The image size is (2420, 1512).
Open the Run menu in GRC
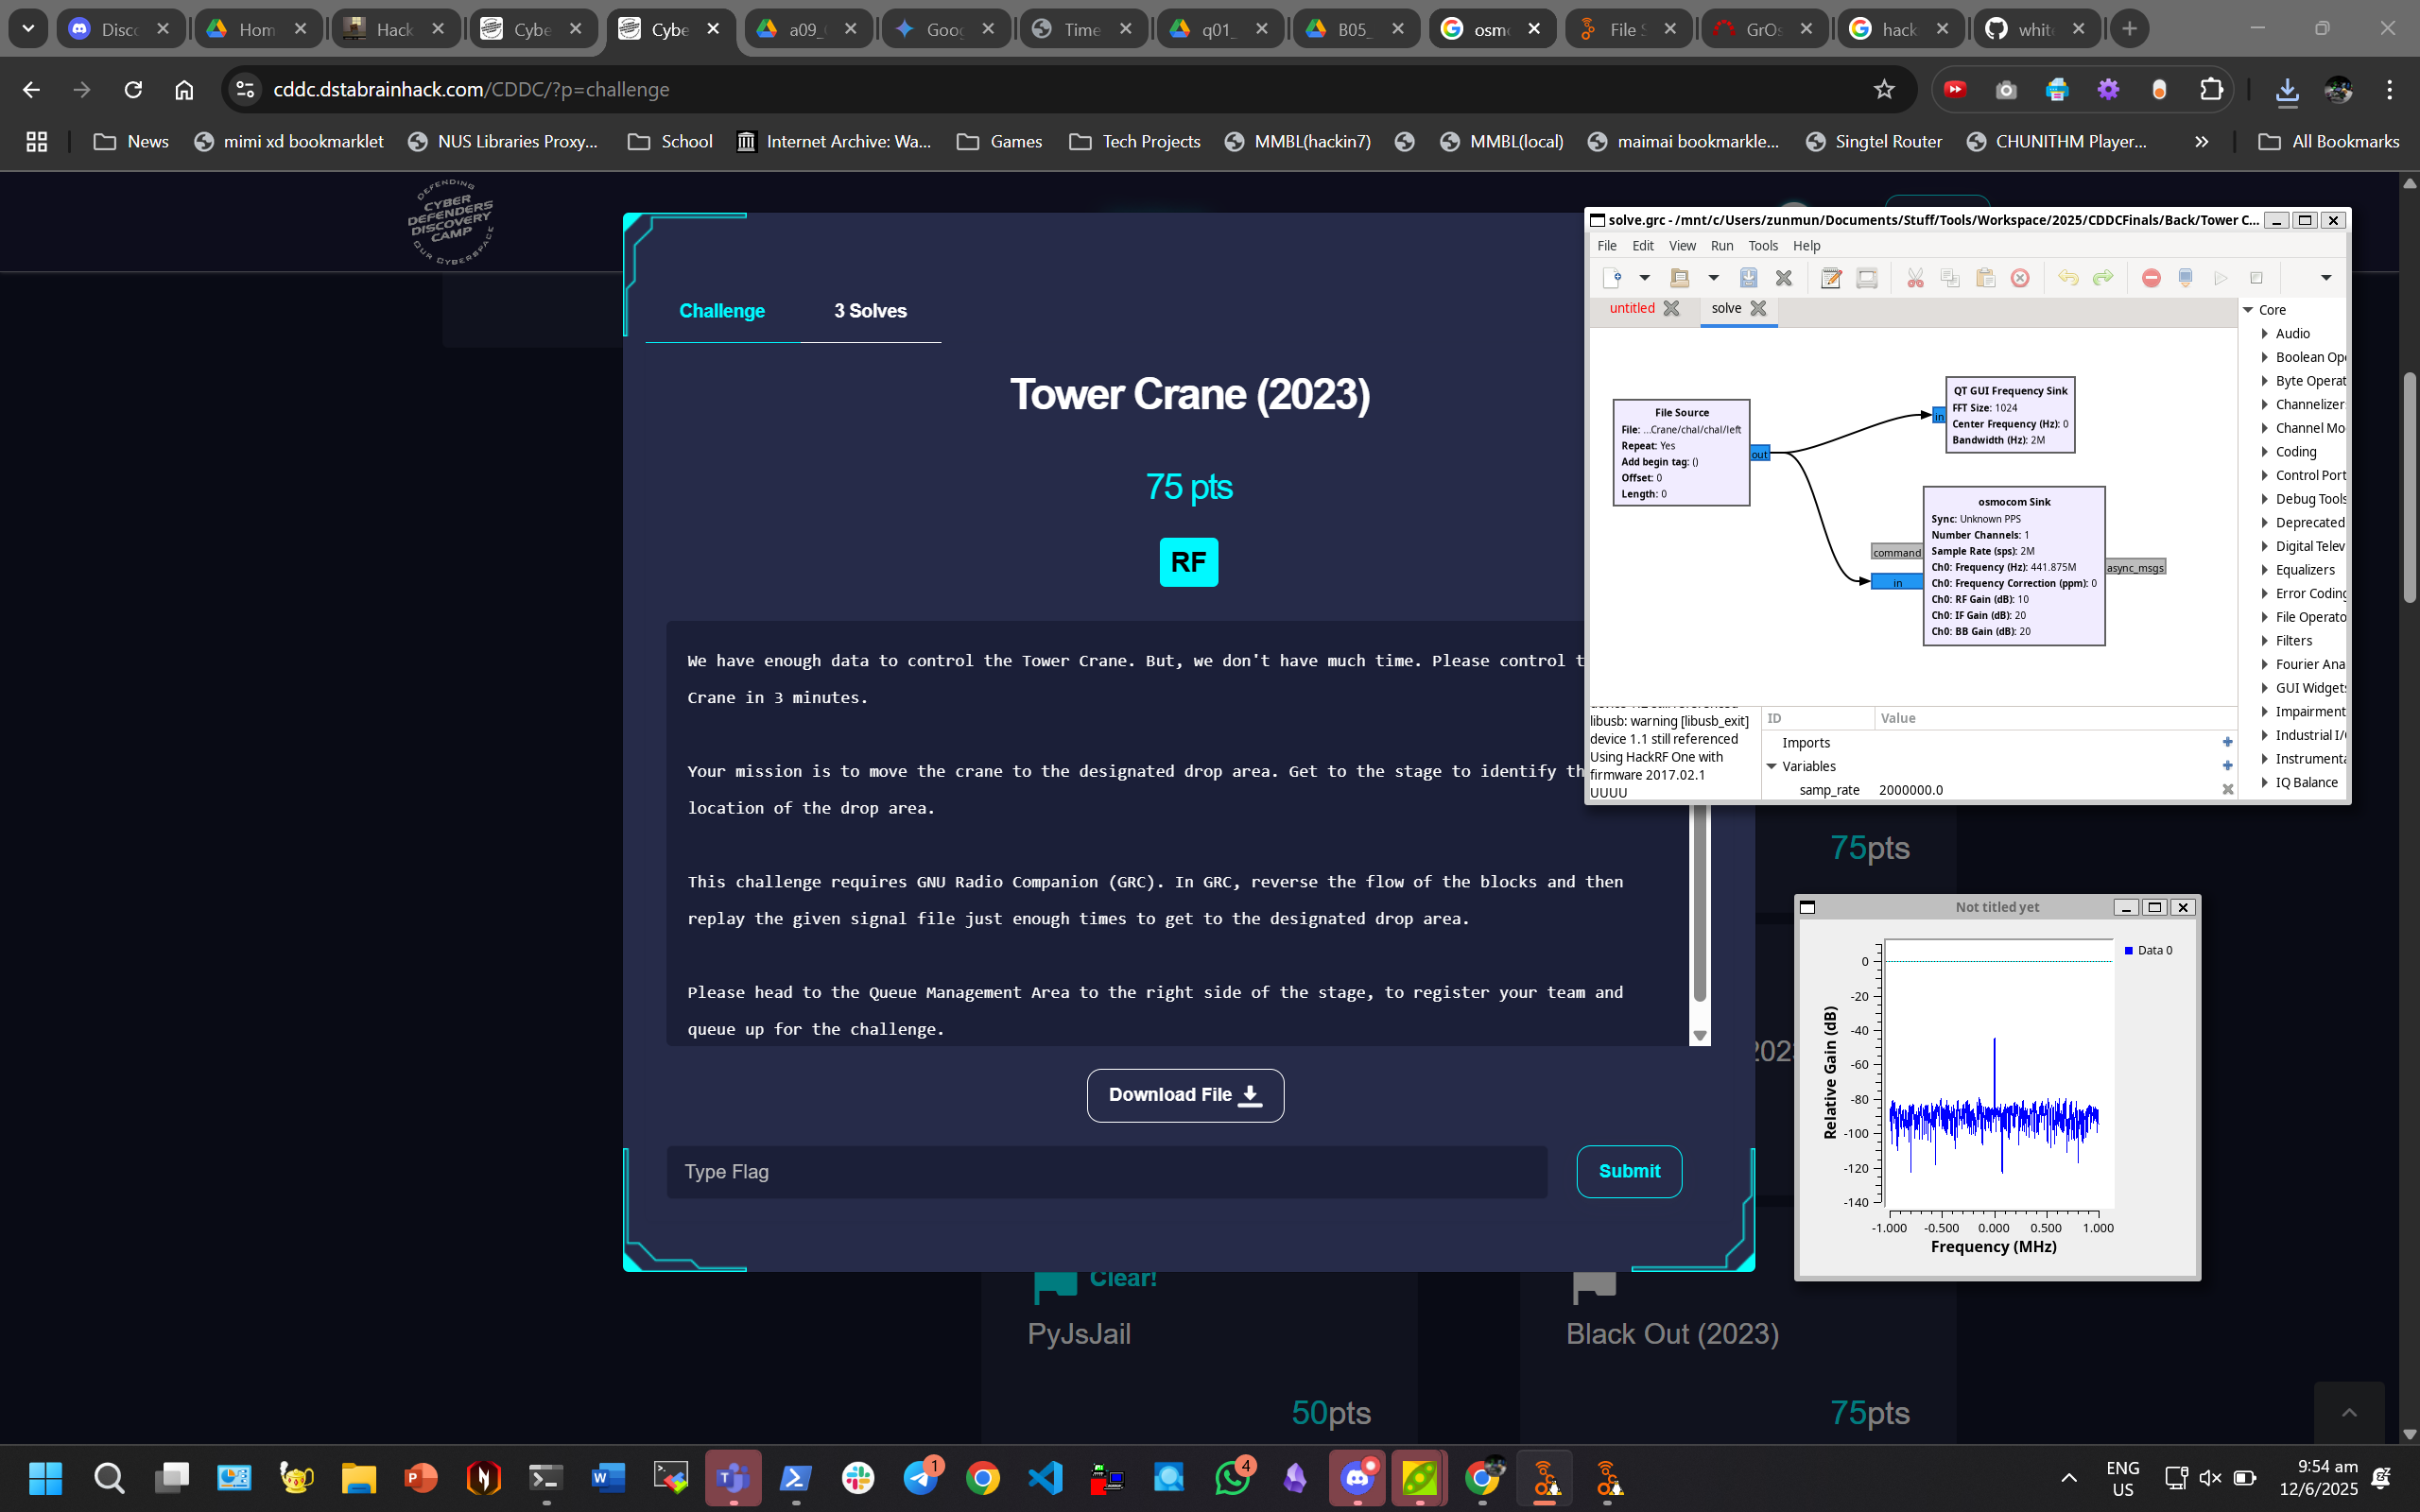tap(1721, 246)
